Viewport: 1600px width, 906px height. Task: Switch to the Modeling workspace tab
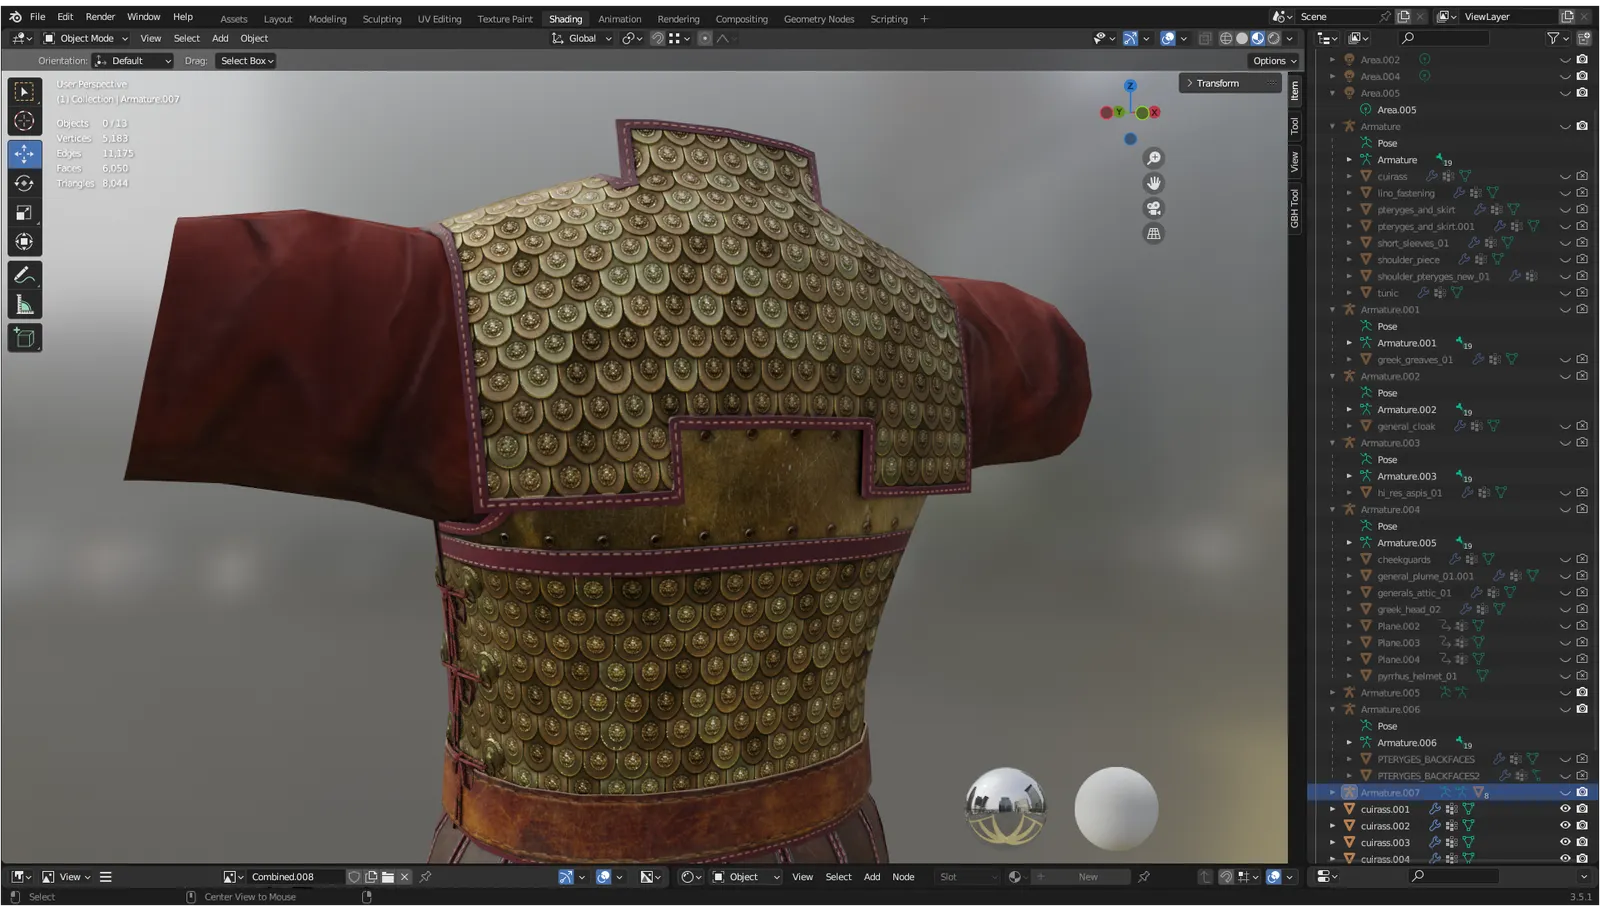(327, 19)
